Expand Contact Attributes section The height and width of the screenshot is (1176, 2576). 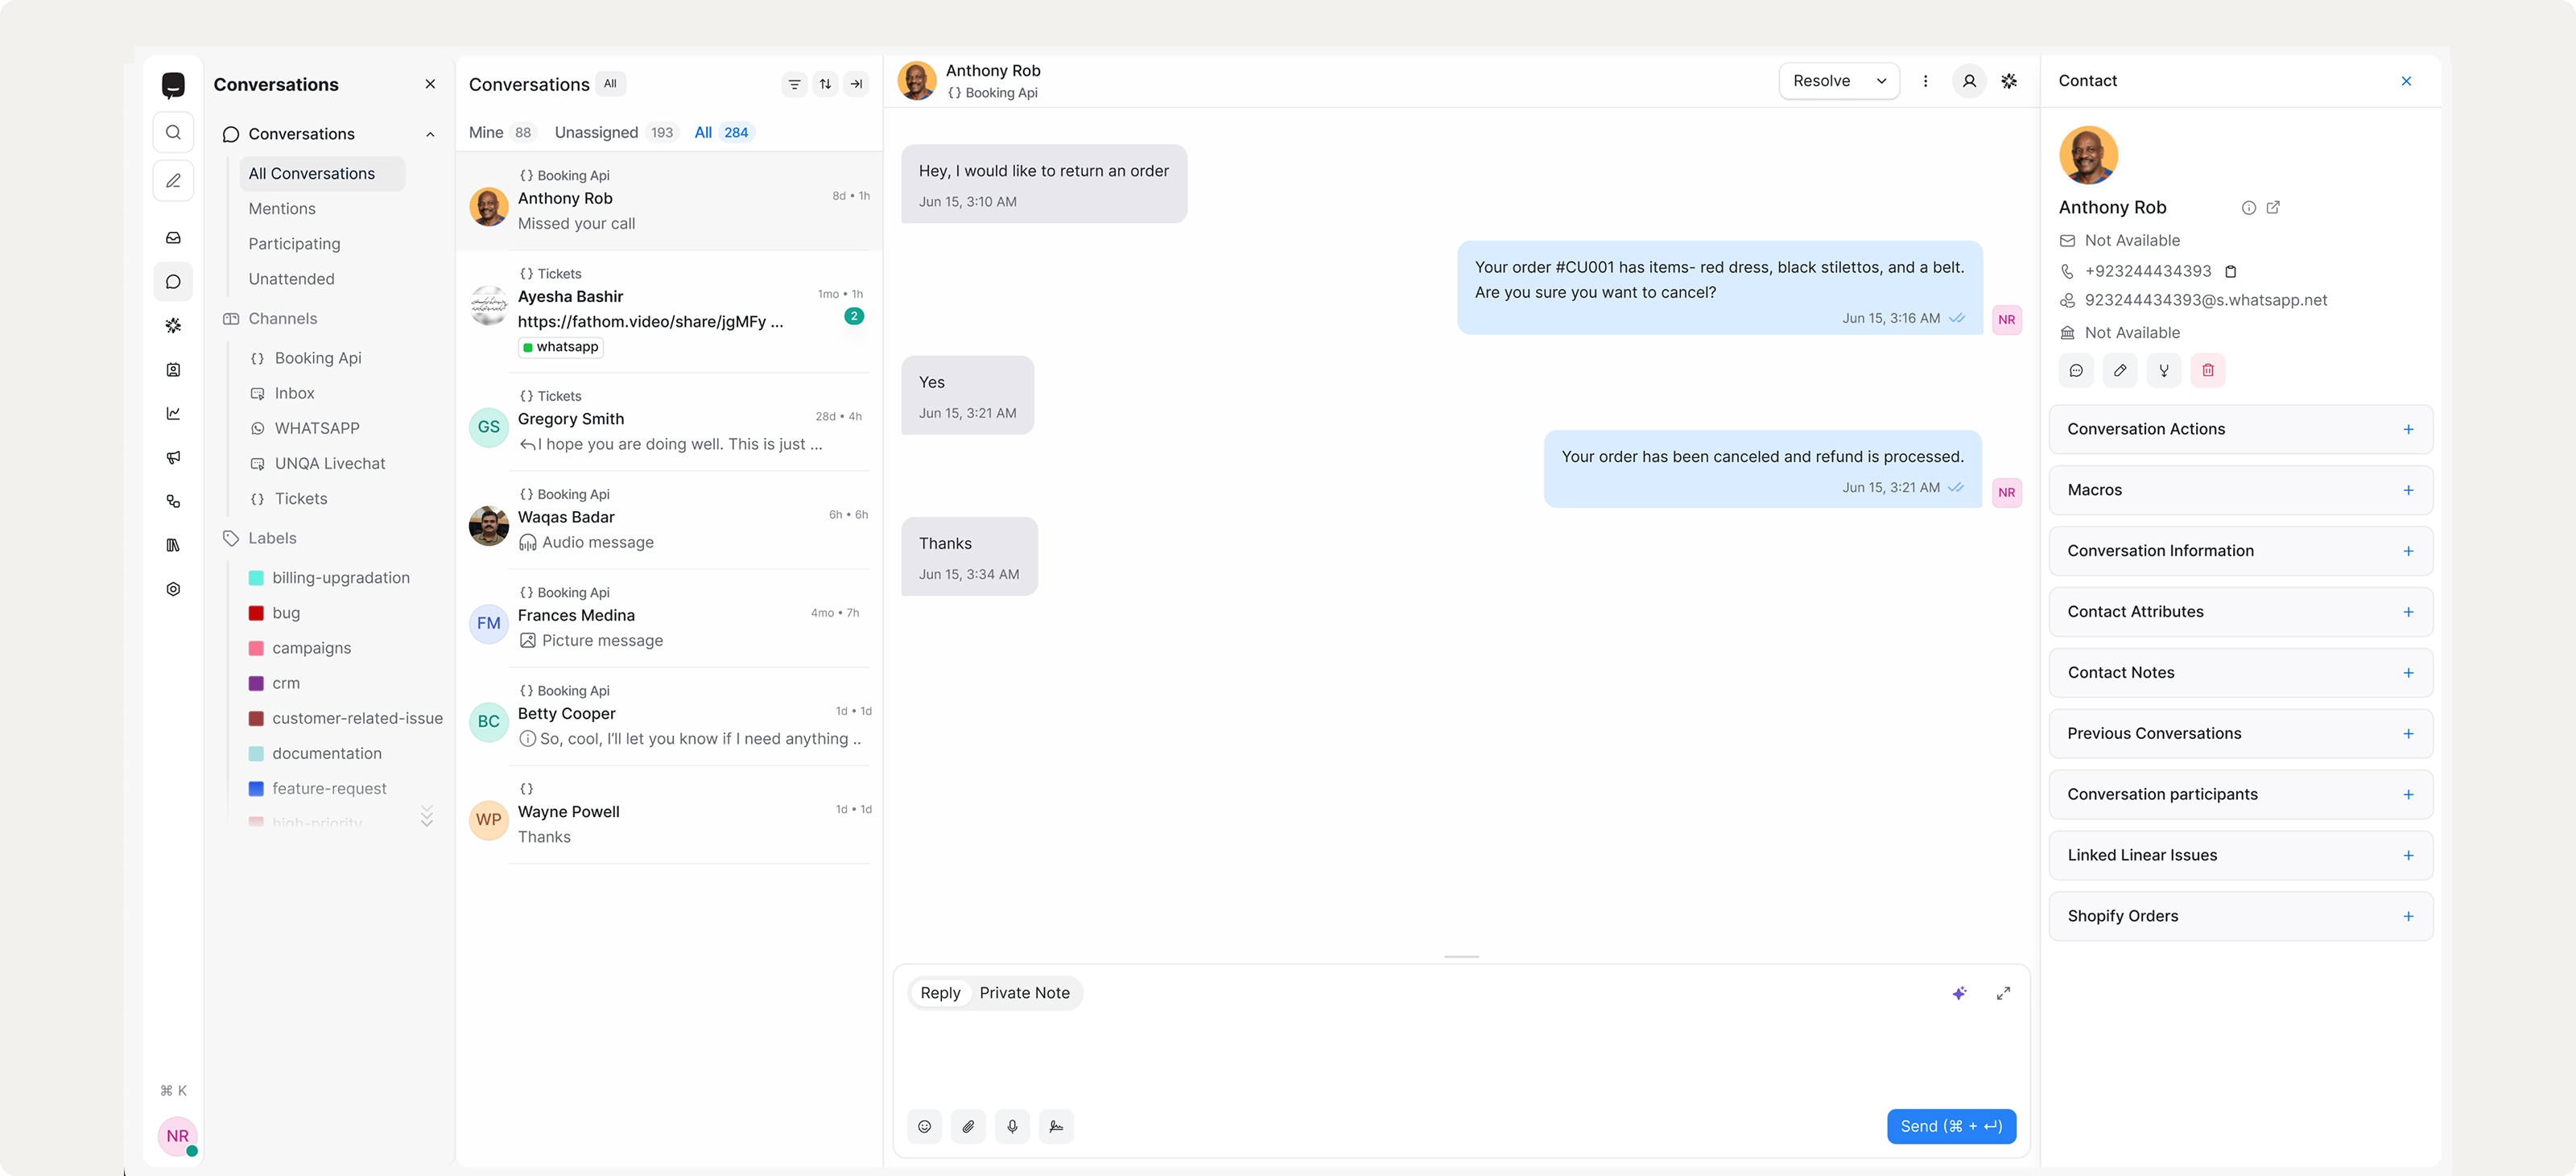2240,612
